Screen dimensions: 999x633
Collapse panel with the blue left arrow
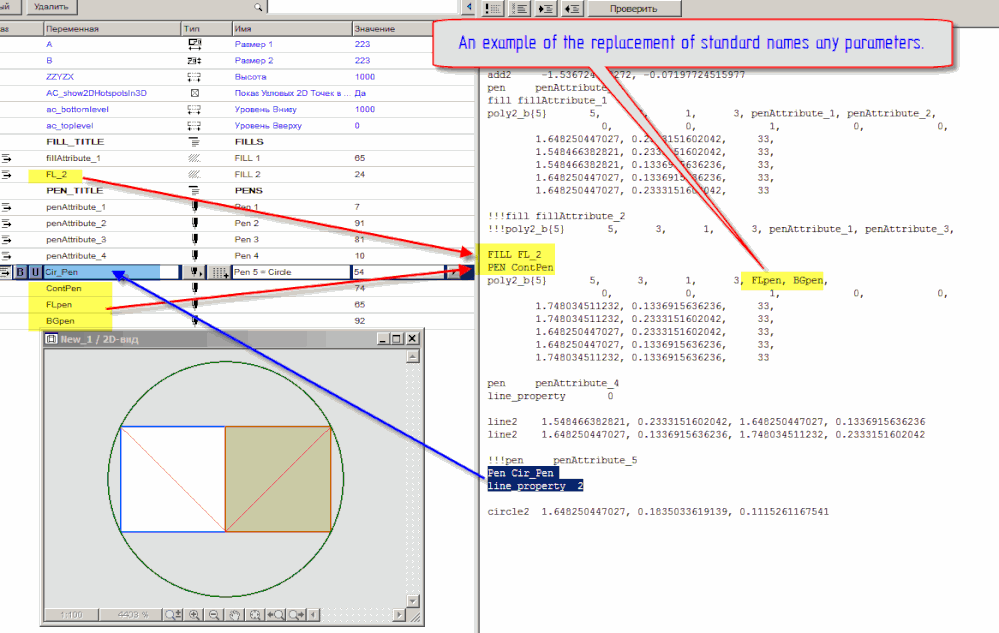(469, 8)
